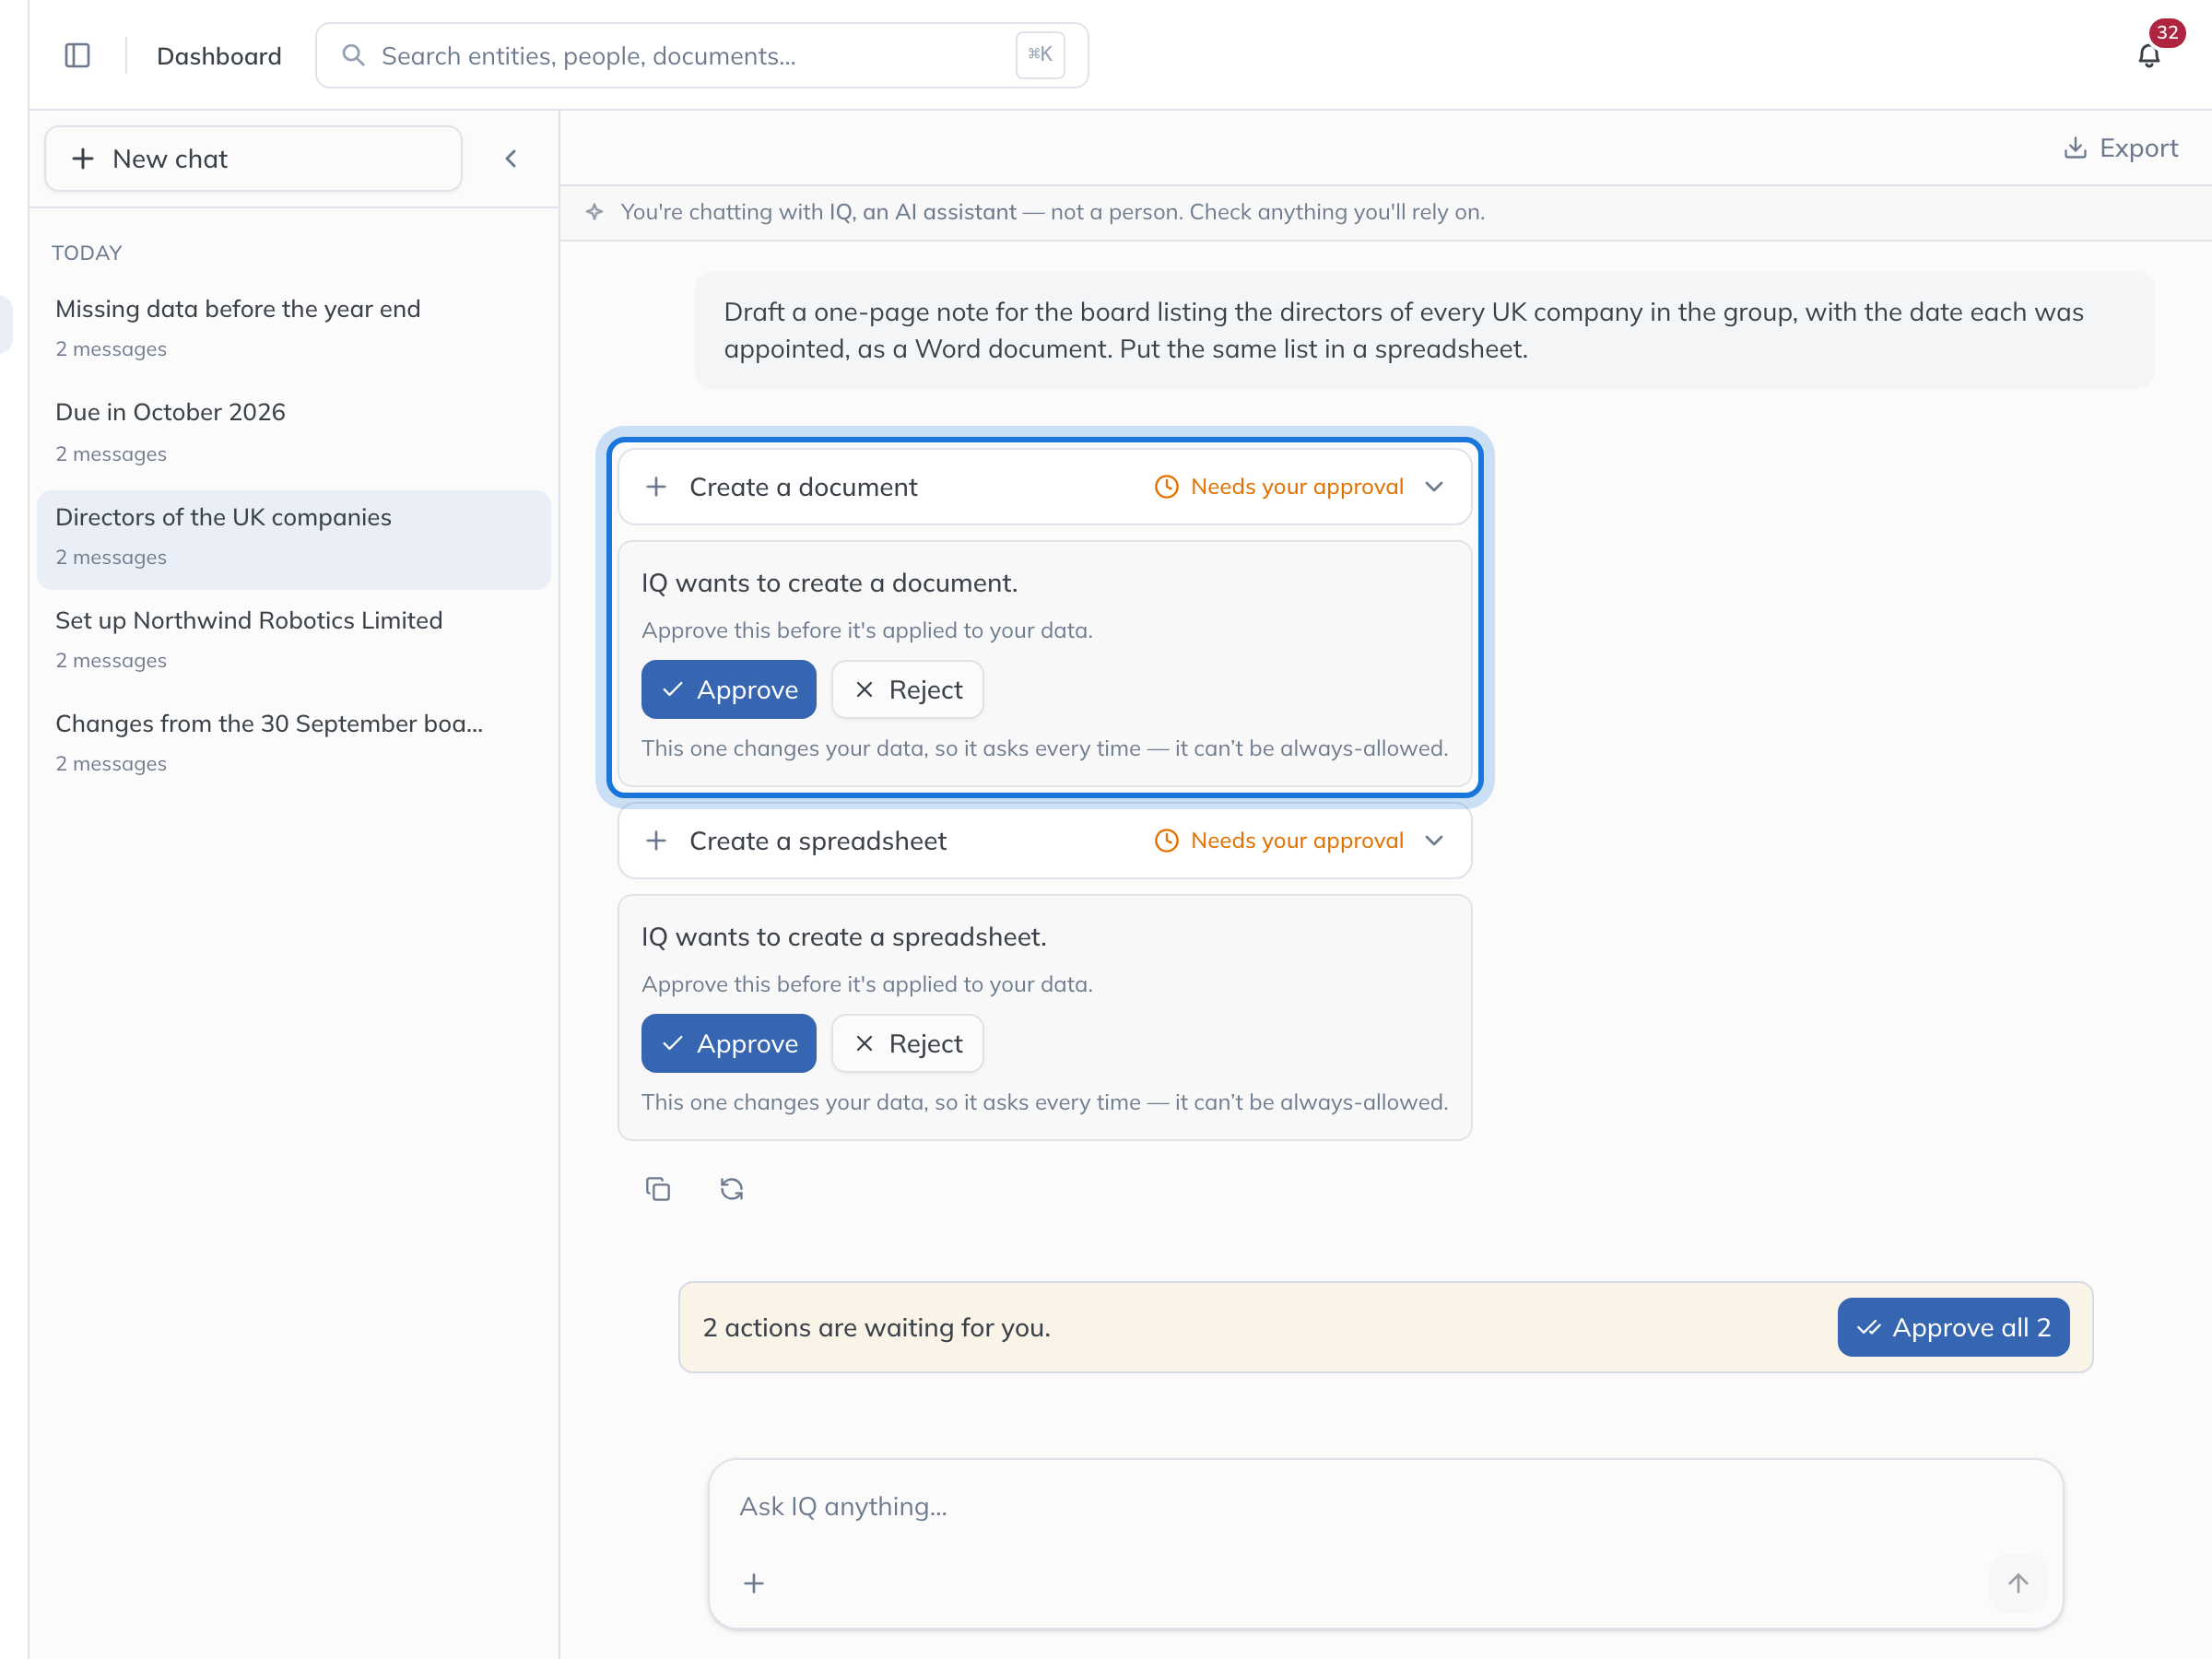Viewport: 2212px width, 1659px height.
Task: Open the notifications bell
Action: coord(2149,55)
